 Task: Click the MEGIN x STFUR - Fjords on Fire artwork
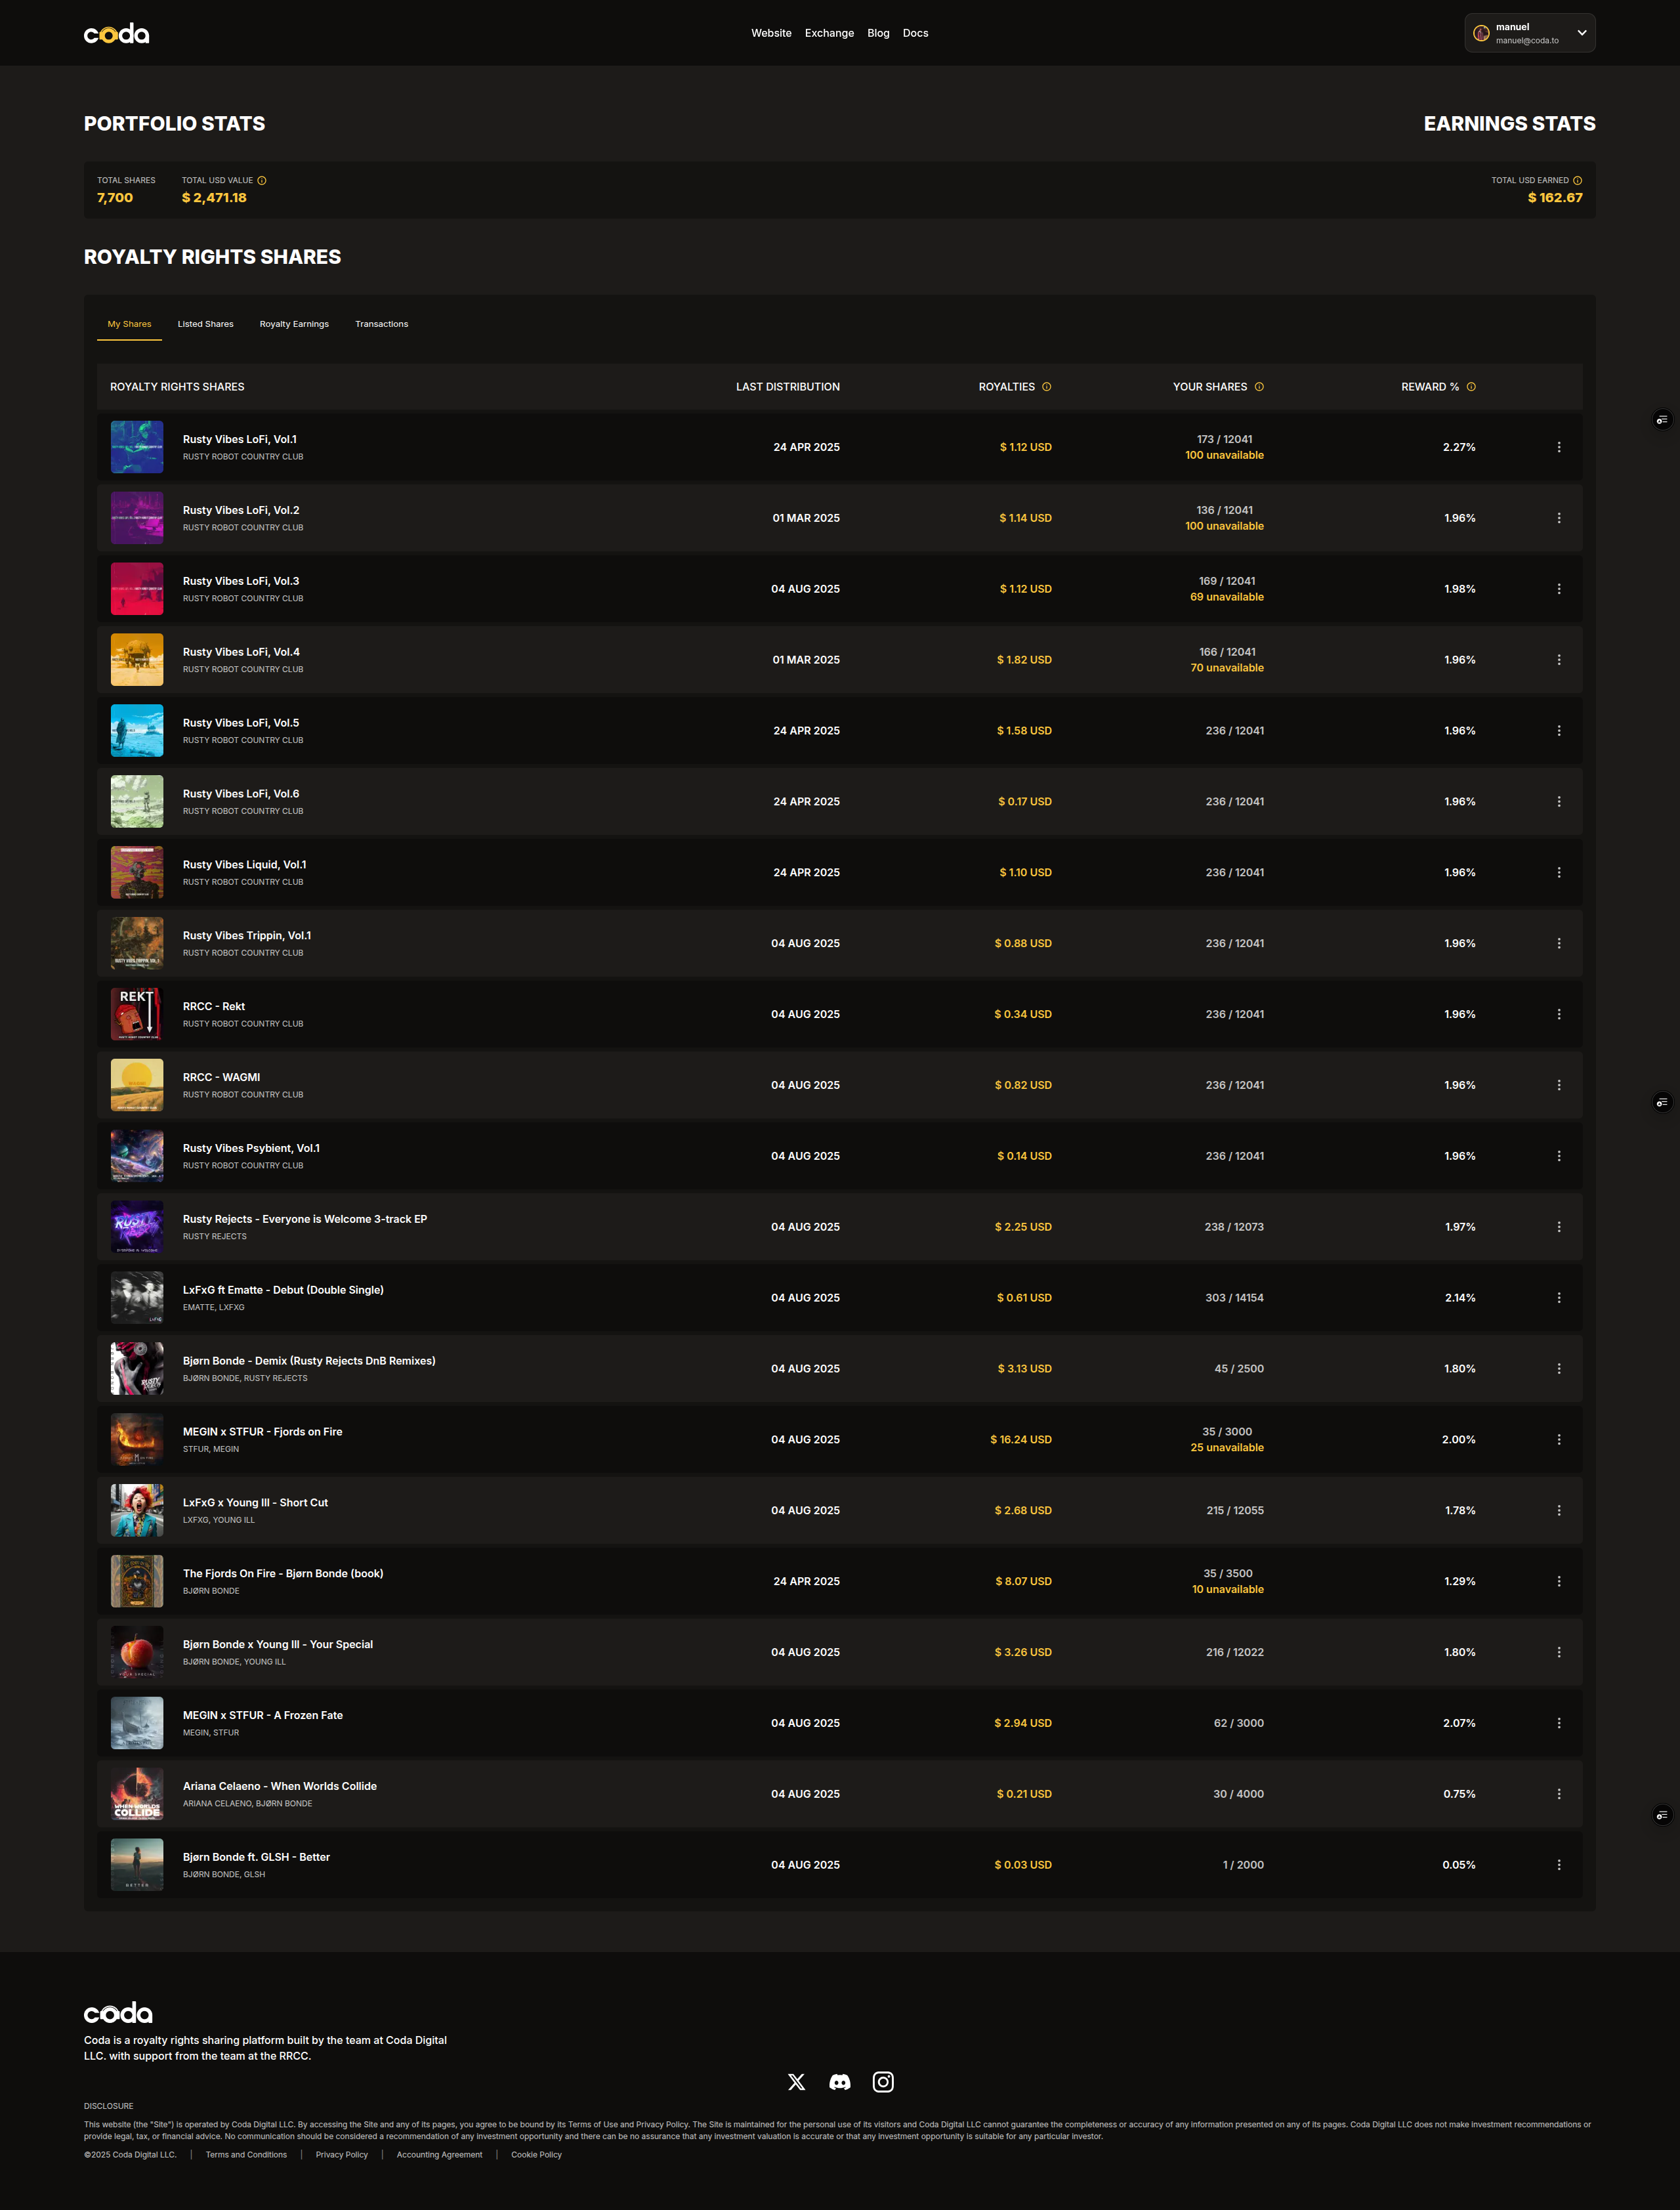[137, 1439]
